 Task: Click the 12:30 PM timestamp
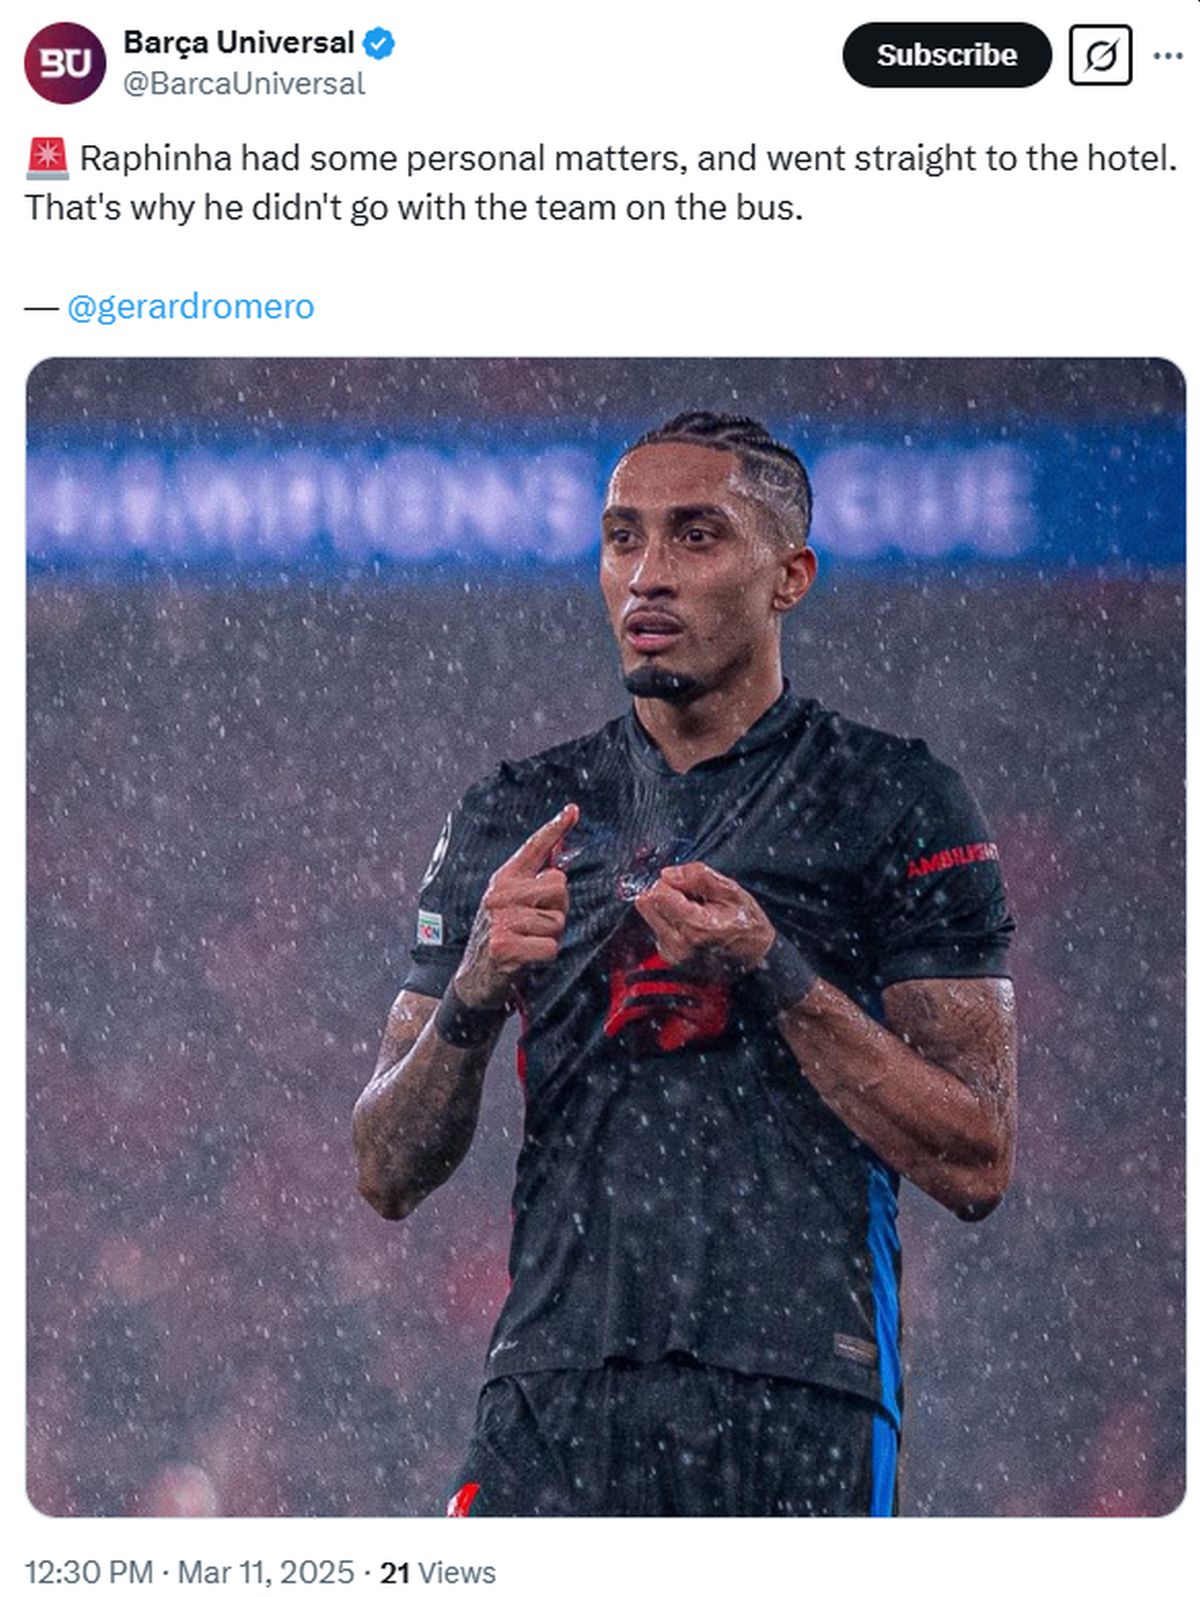pos(89,1572)
